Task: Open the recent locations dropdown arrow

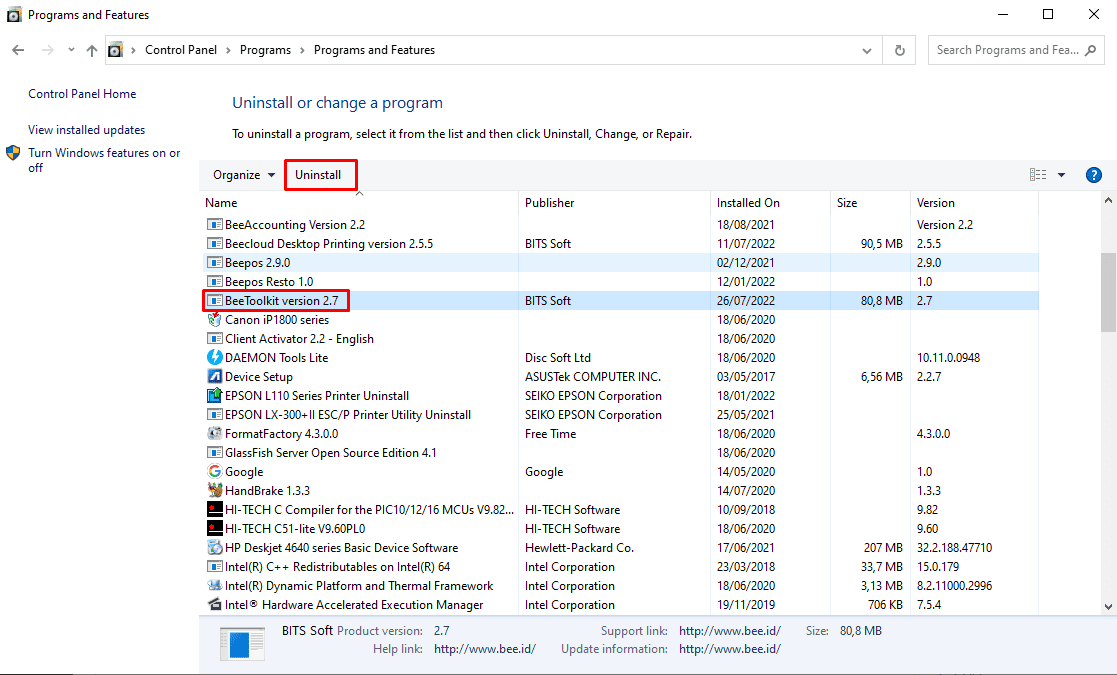Action: (71, 50)
